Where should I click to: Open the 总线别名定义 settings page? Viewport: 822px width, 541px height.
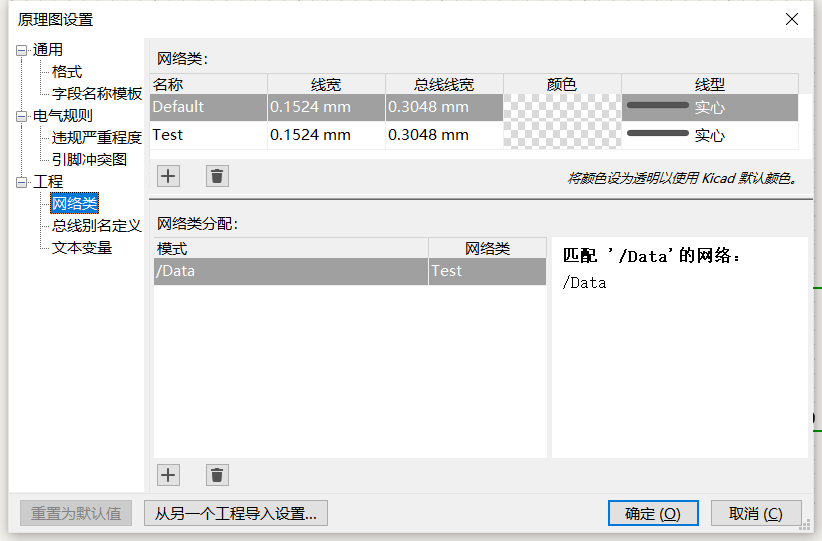pos(97,226)
